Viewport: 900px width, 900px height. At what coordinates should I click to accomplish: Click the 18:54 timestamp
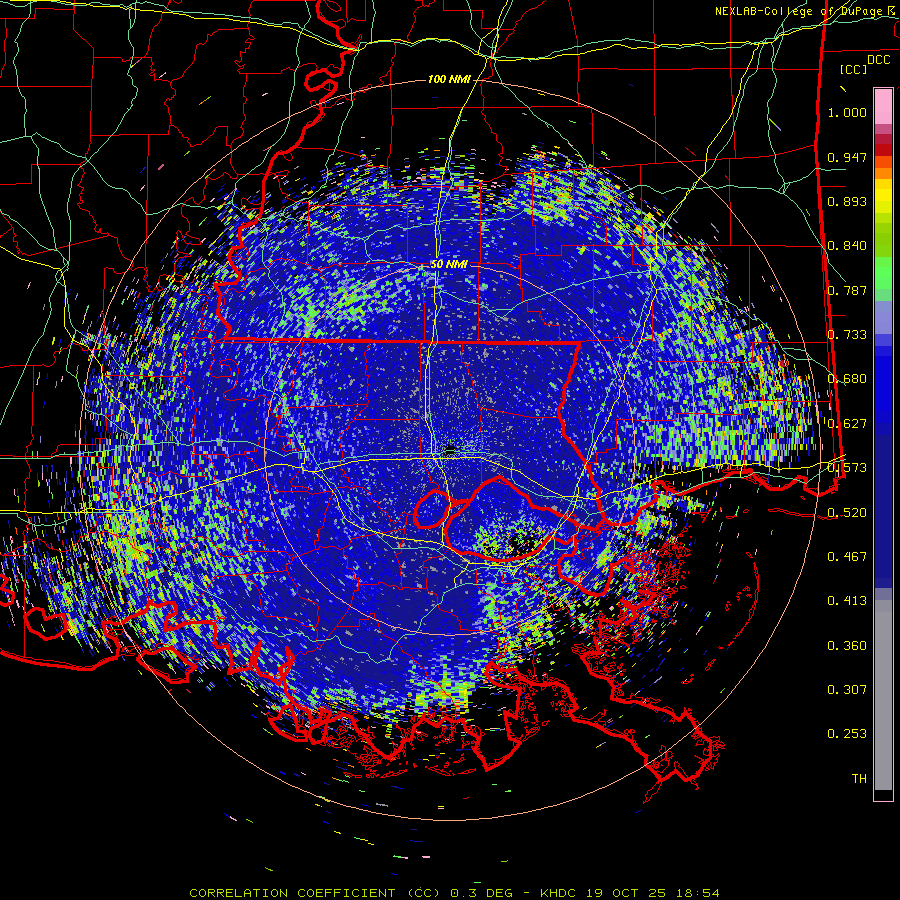697,893
